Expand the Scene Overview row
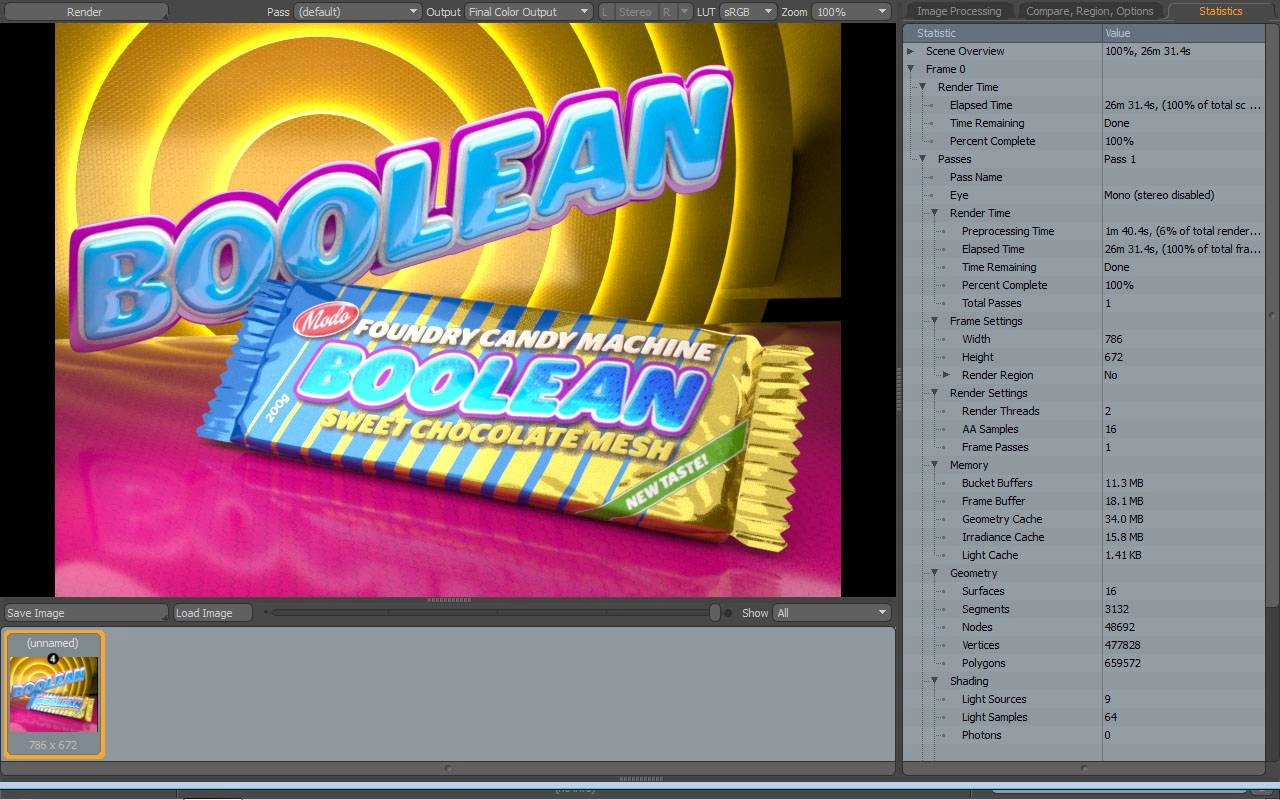Screen dimensions: 1280x800 (911, 51)
